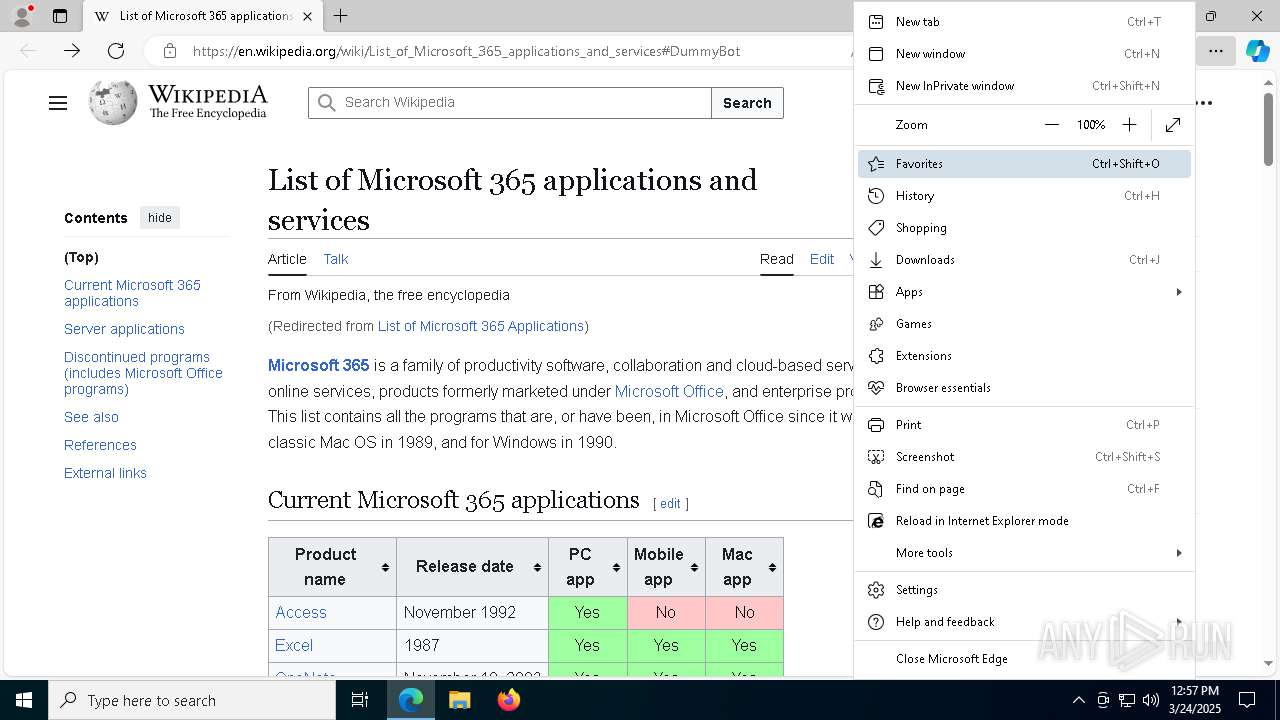Open the Edit tab
This screenshot has width=1280, height=720.
822,259
